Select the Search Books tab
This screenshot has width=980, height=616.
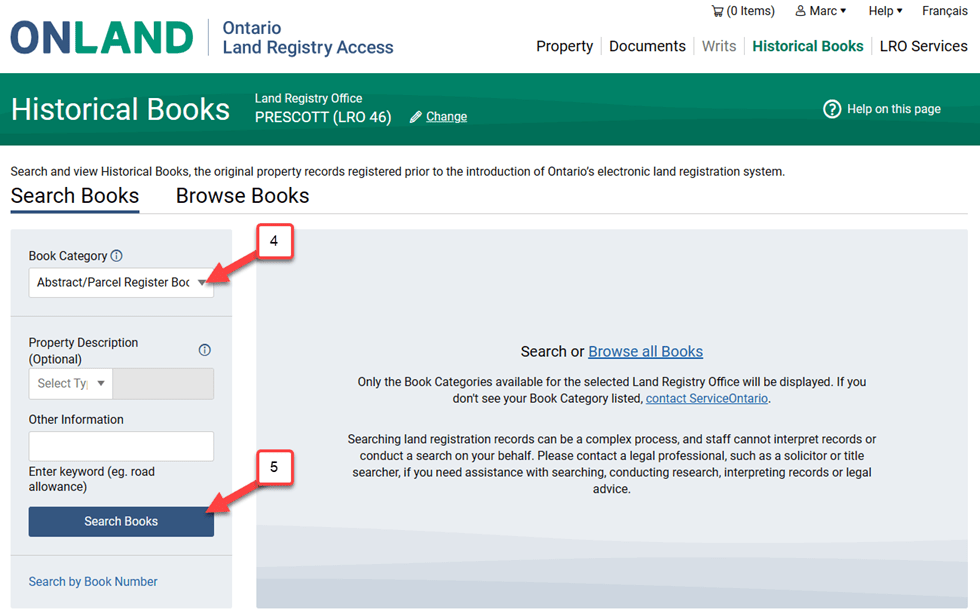tap(75, 196)
